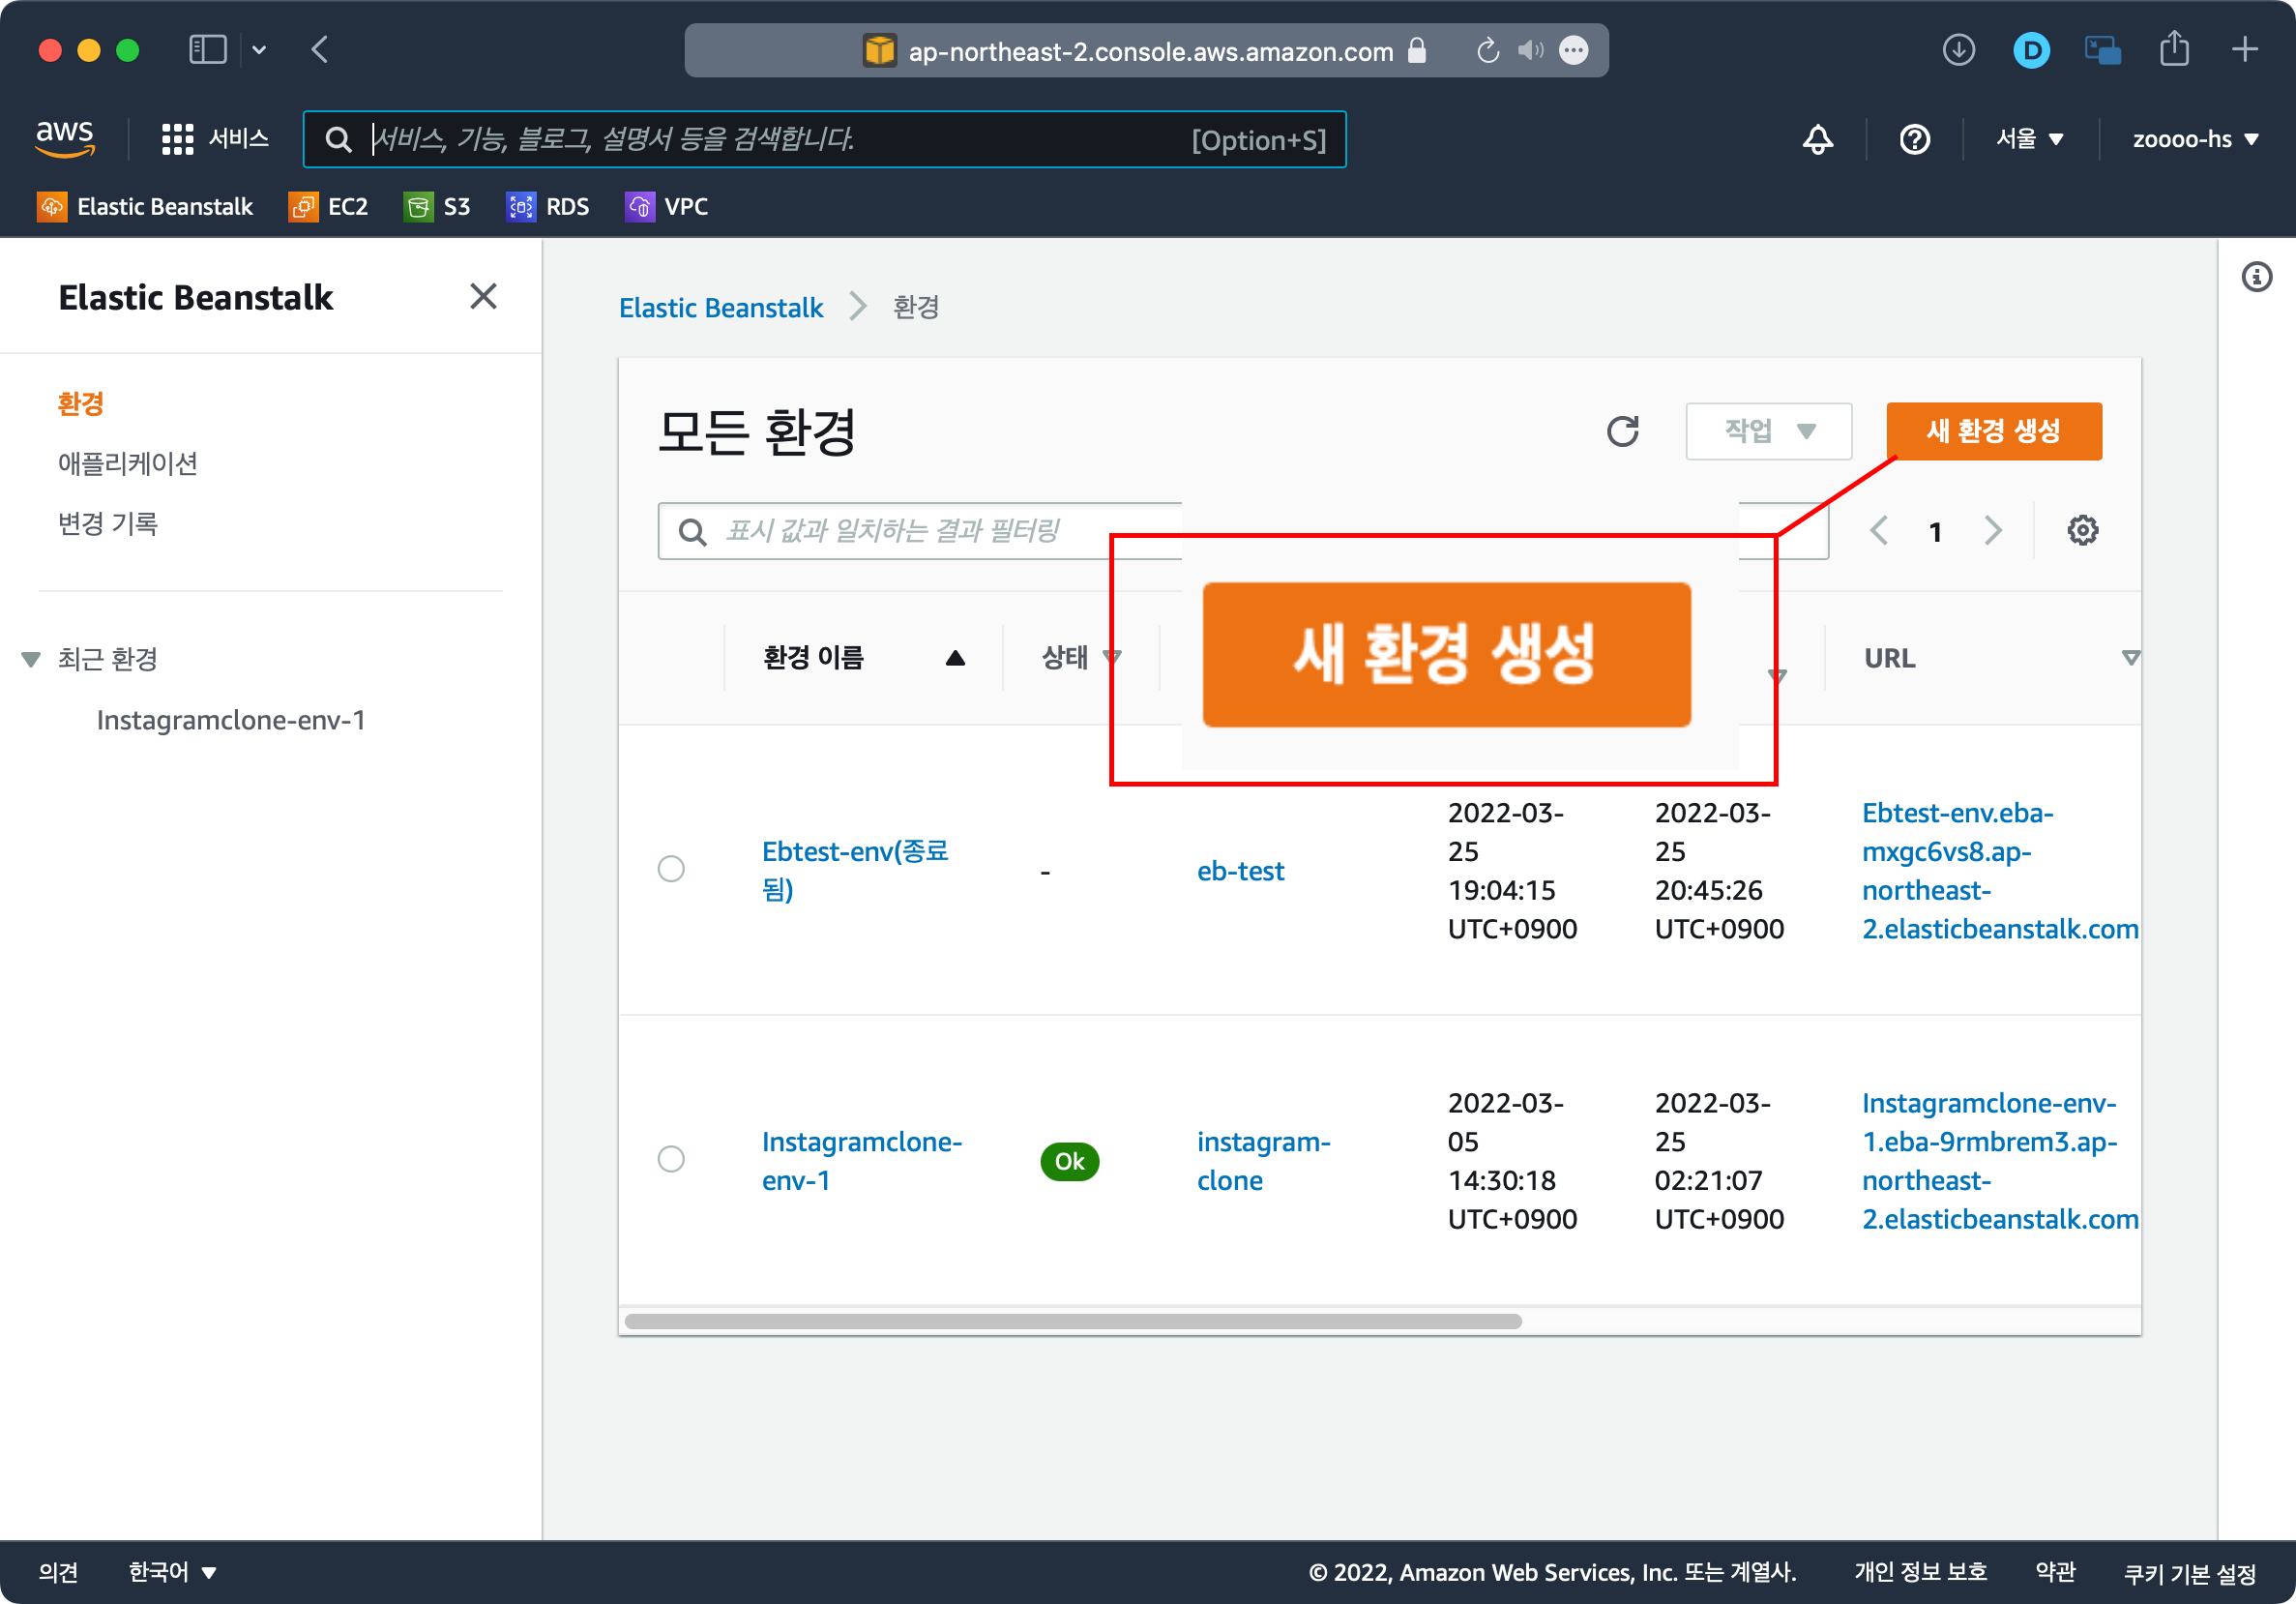The height and width of the screenshot is (1604, 2296).
Task: Select the Instagramclone-env-1 radio button
Action: click(671, 1158)
